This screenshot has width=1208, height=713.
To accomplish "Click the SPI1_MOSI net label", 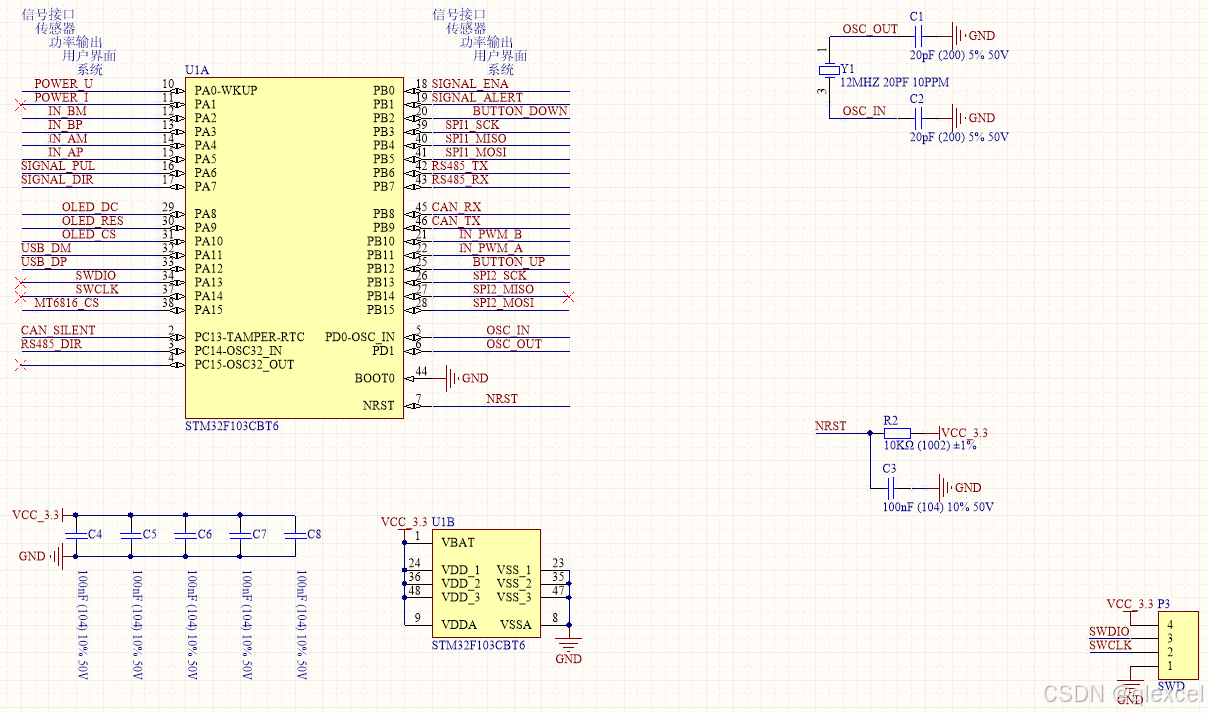I will 476,152.
